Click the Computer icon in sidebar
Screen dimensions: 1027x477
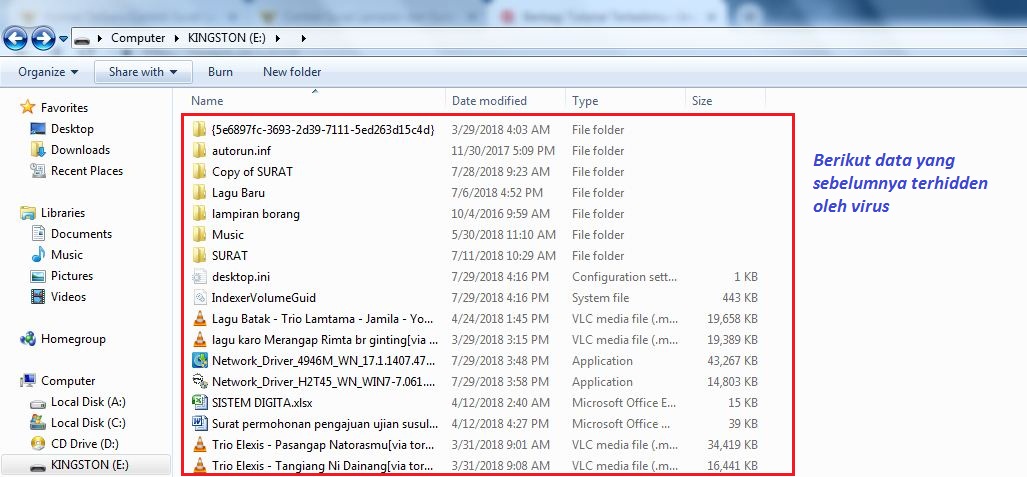(28, 381)
